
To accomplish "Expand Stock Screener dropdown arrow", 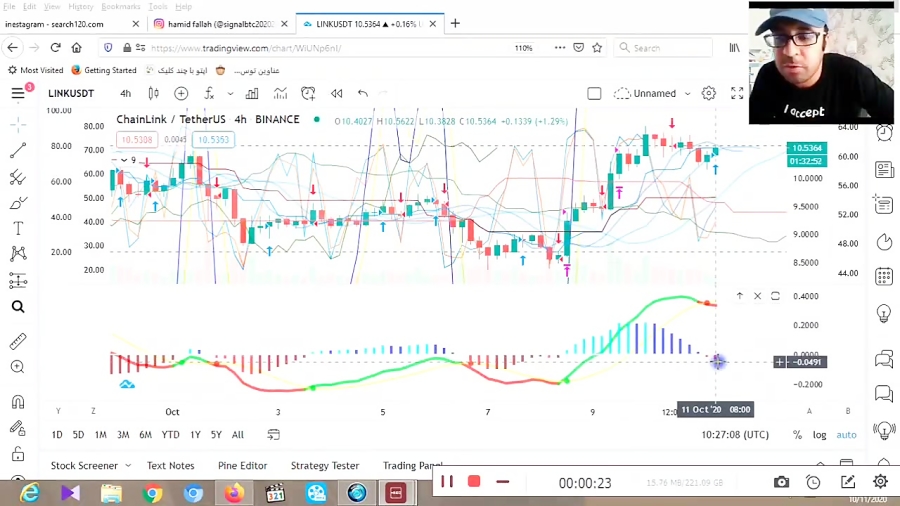I will [128, 465].
